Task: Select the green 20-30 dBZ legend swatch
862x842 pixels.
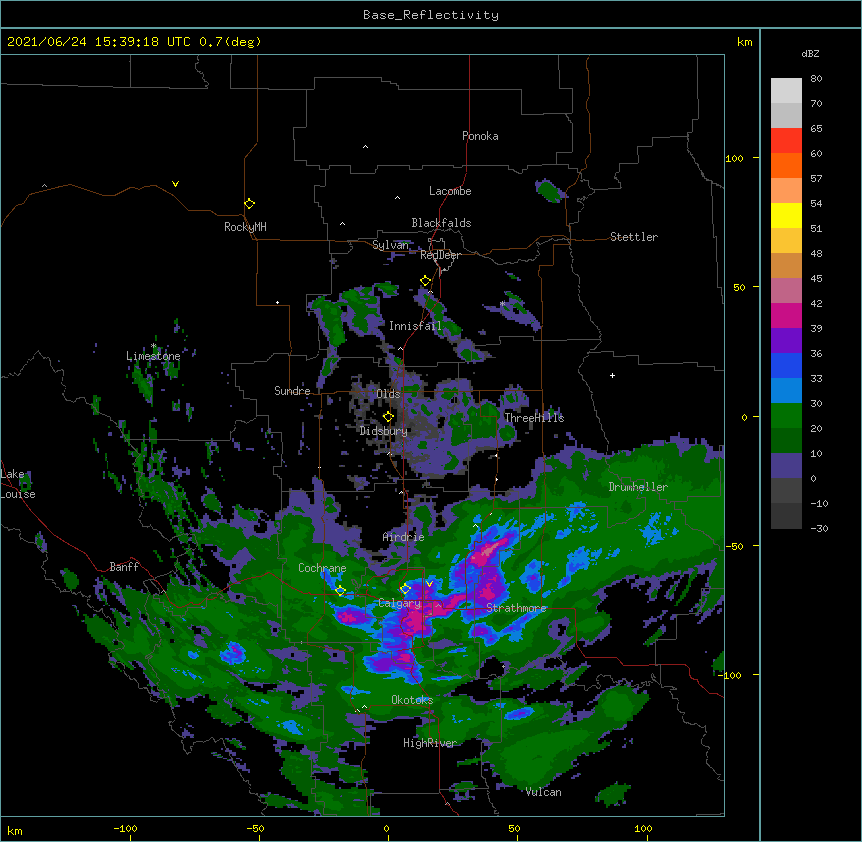Action: (786, 416)
